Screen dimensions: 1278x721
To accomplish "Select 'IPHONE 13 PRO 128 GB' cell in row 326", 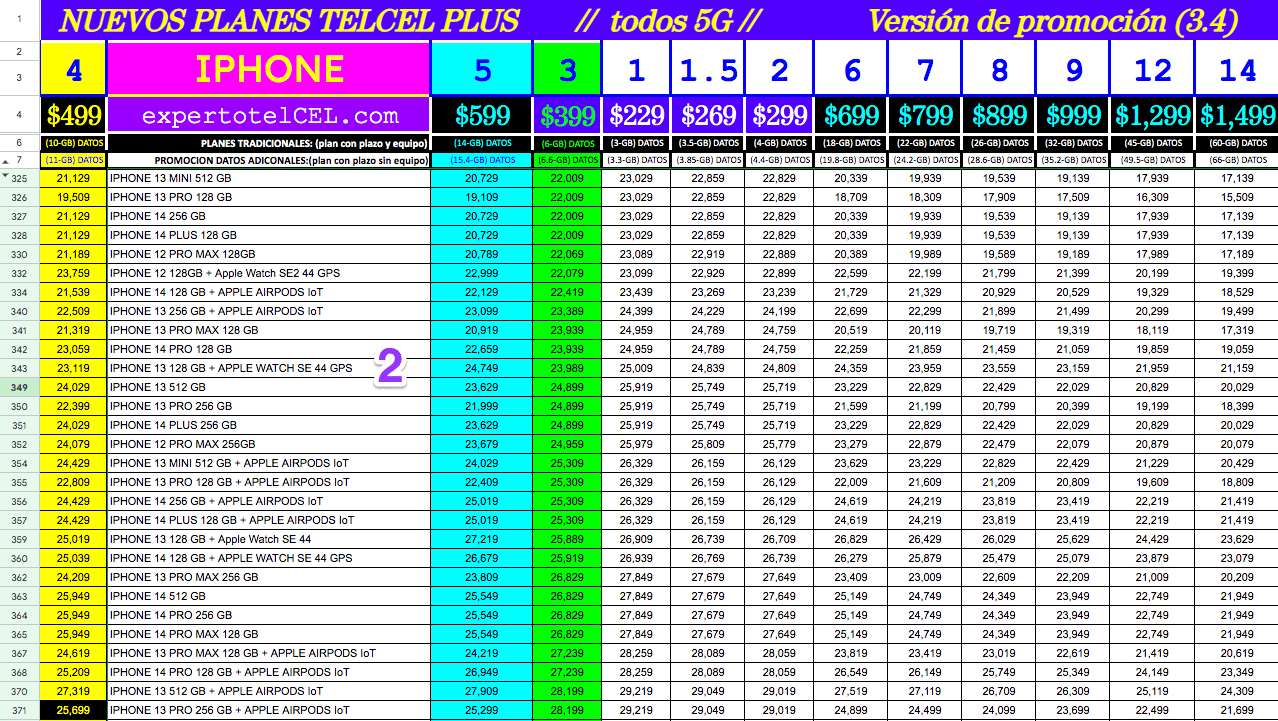I will (x=269, y=197).
